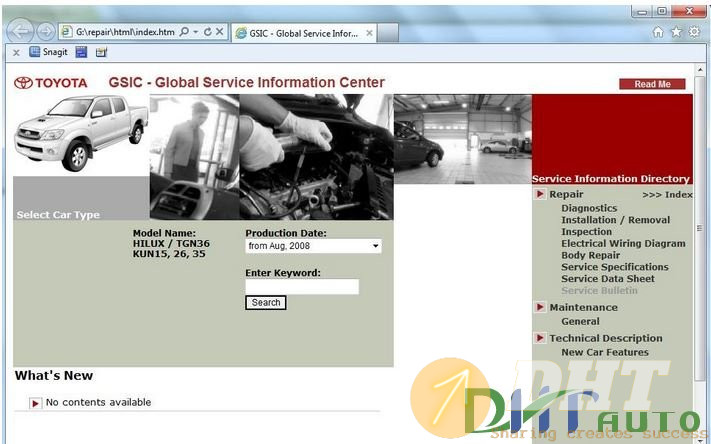Click the red arrow beside Repair

(x=540, y=194)
